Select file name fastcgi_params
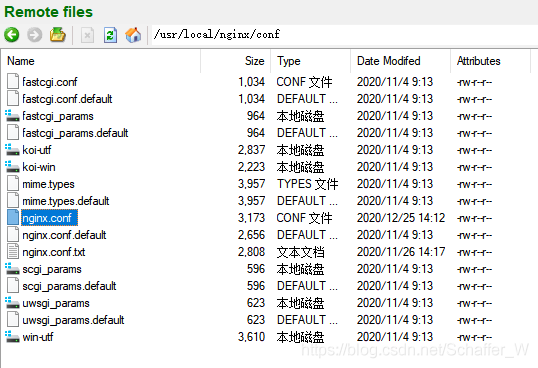The height and width of the screenshot is (368, 538). click(58, 116)
